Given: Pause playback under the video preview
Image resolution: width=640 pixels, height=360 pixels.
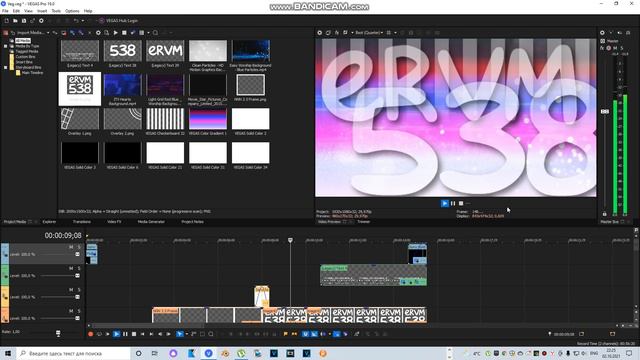Looking at the screenshot, I should (x=453, y=203).
